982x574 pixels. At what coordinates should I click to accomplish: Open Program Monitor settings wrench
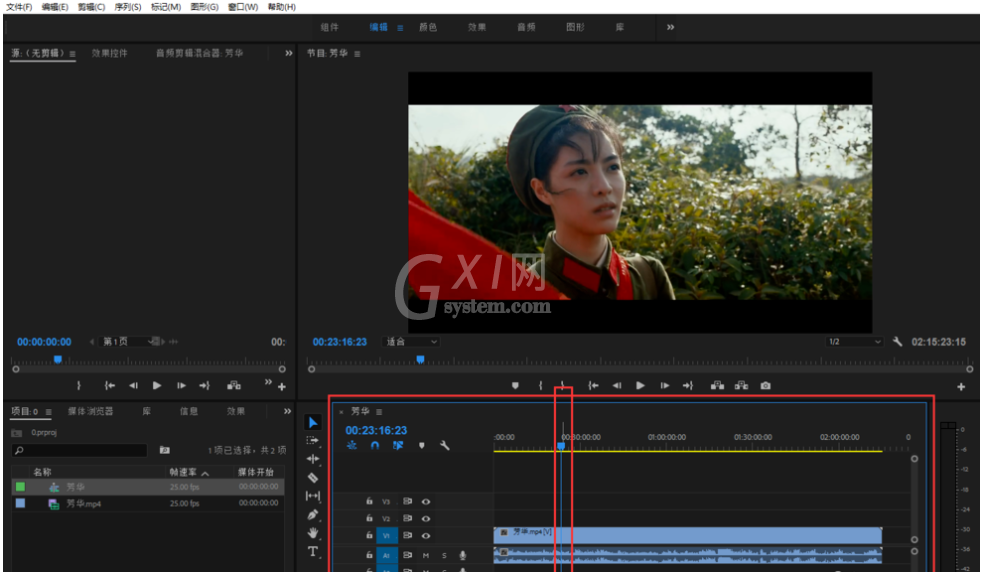(897, 342)
